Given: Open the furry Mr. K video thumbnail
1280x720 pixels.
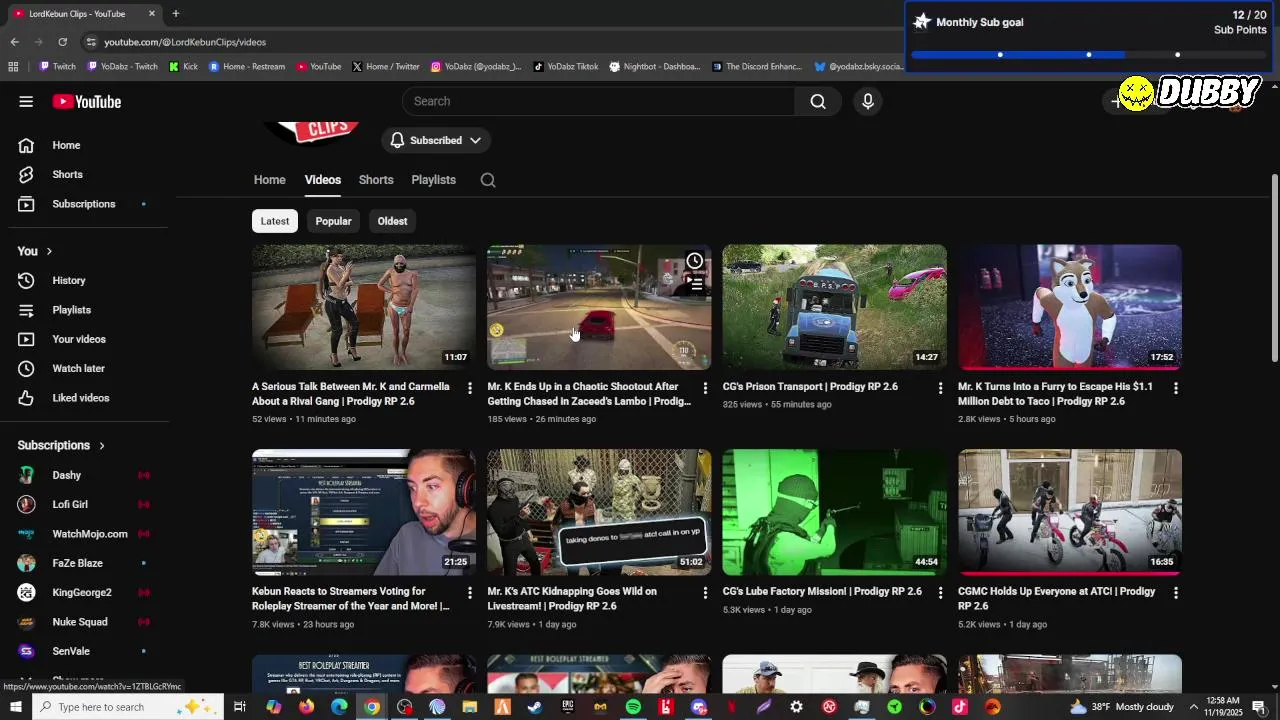Looking at the screenshot, I should coord(1070,307).
